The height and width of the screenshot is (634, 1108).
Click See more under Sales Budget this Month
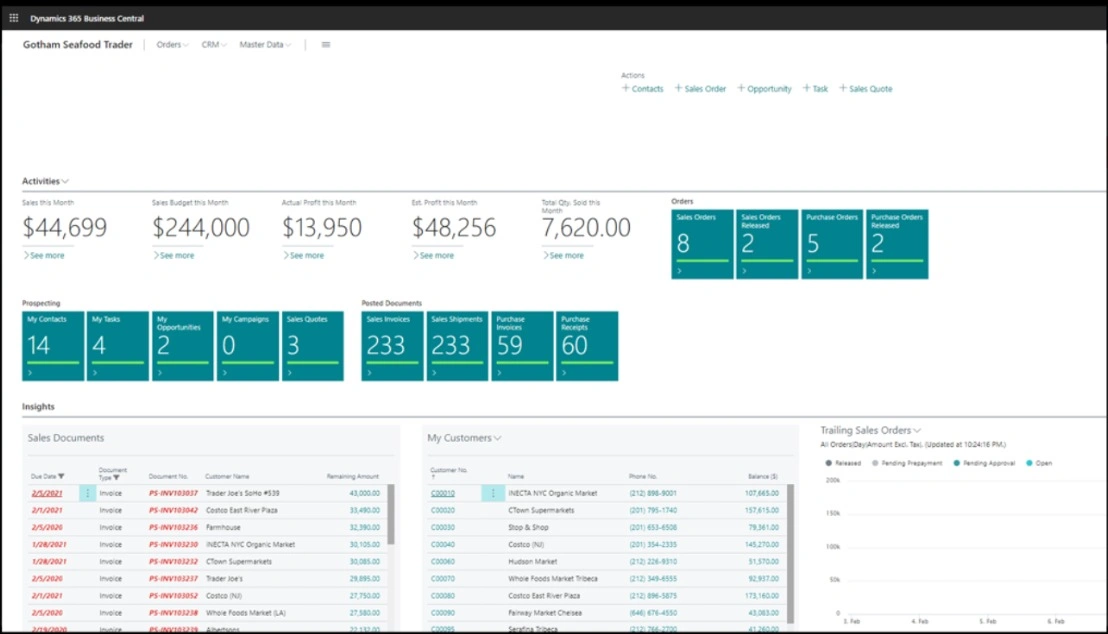174,255
